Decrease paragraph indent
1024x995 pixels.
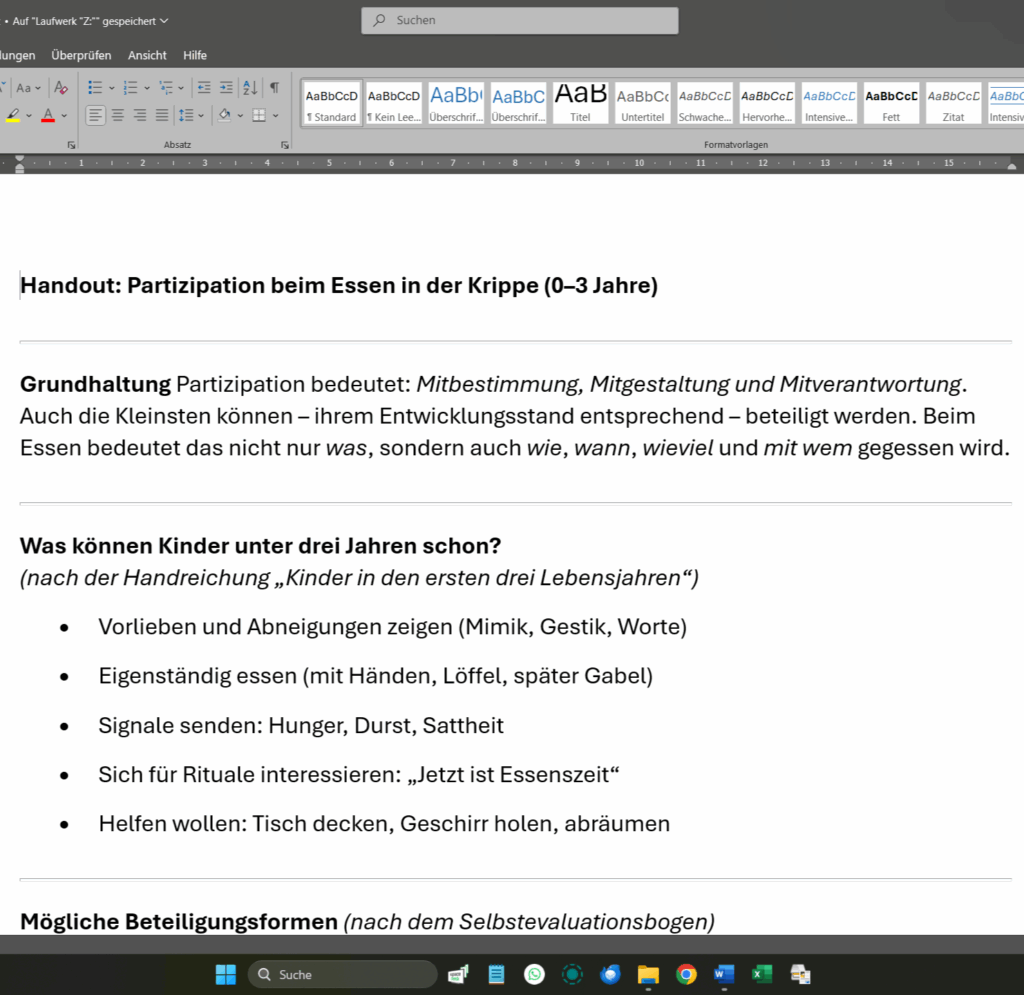[x=204, y=87]
